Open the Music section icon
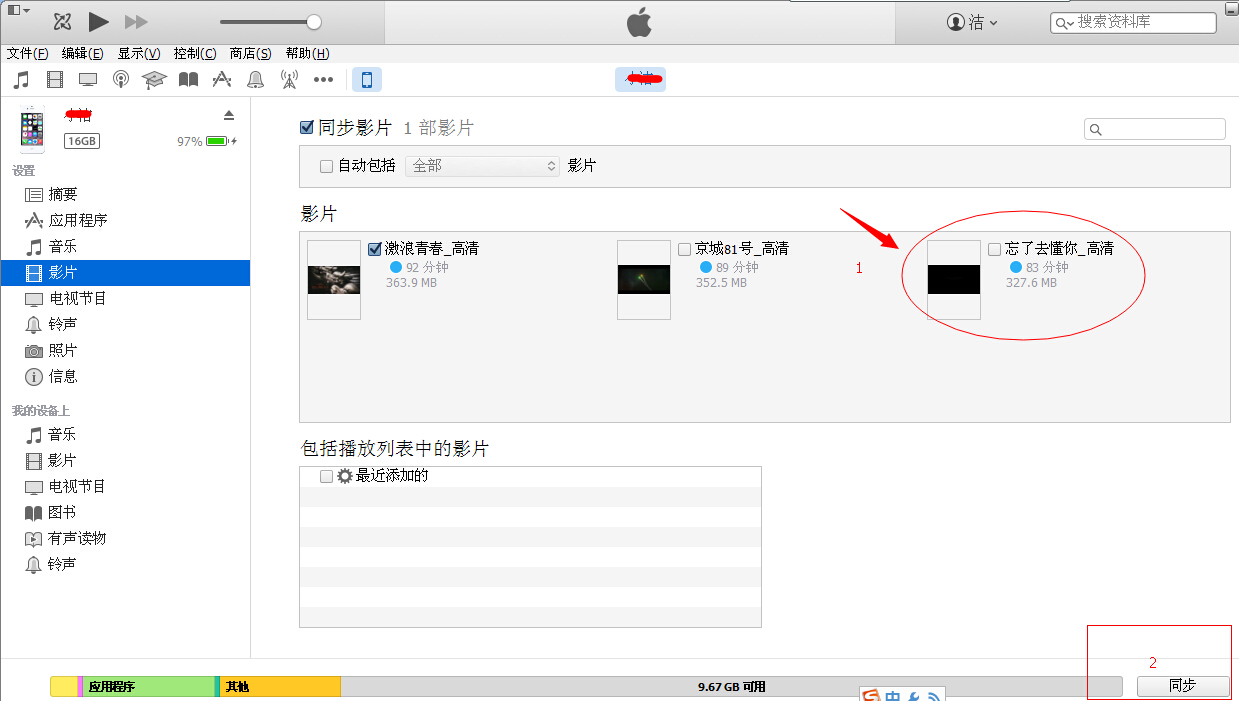 (19, 79)
